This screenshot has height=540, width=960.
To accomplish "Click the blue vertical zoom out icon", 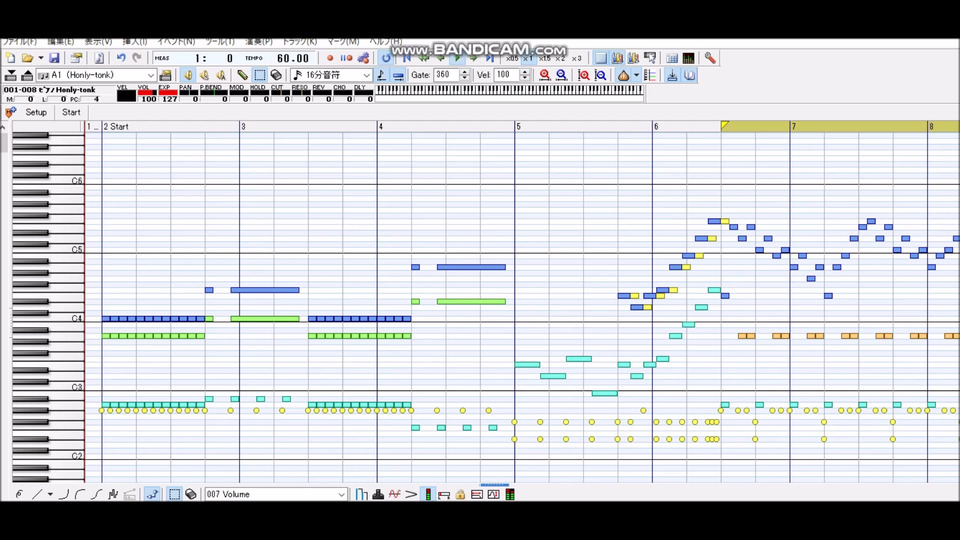I will point(601,75).
